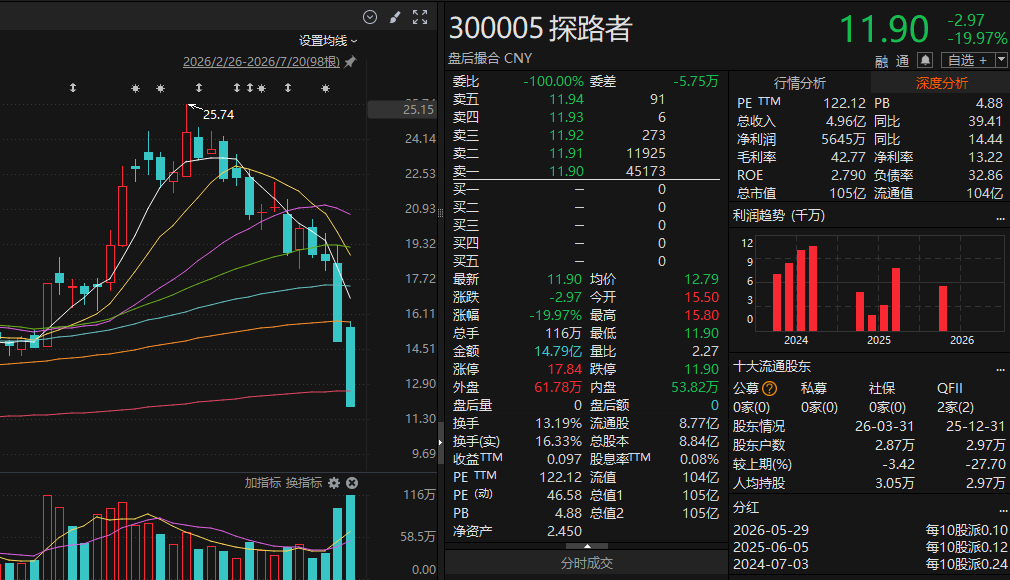Screen dimensions: 1010x580
Task: Click the 25.15 price axis marker
Action: [x=403, y=110]
